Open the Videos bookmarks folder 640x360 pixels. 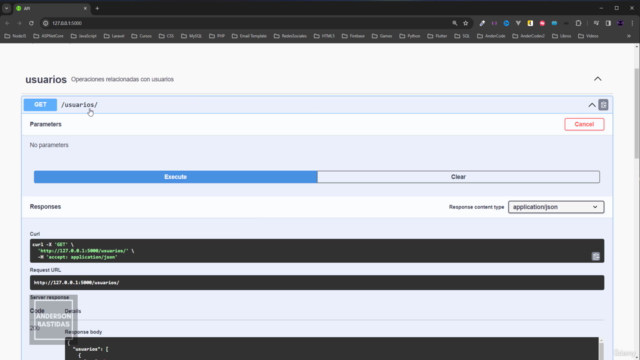click(588, 36)
